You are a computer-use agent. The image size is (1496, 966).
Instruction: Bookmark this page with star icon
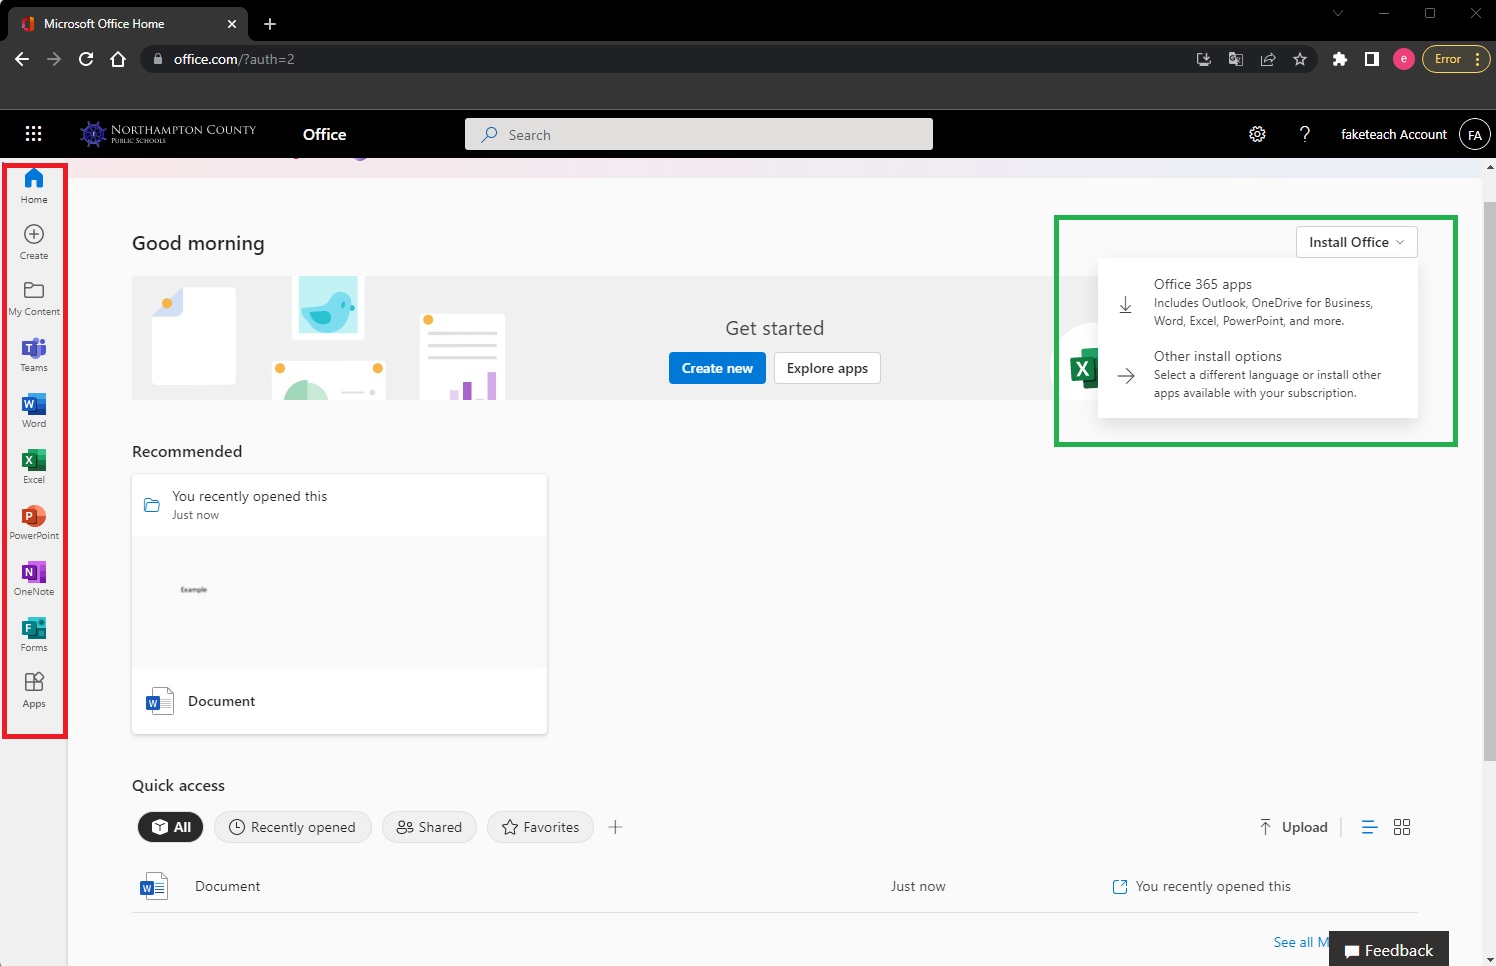1300,59
